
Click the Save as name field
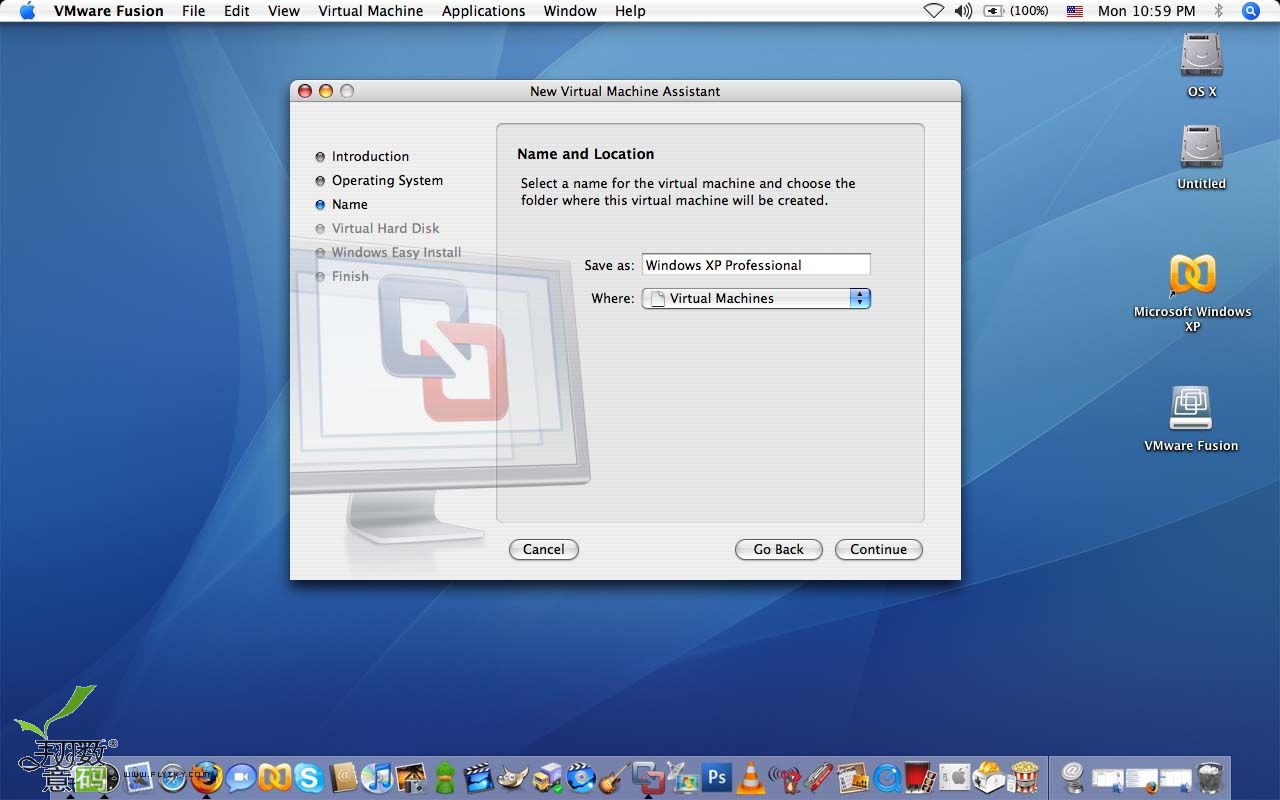click(756, 265)
